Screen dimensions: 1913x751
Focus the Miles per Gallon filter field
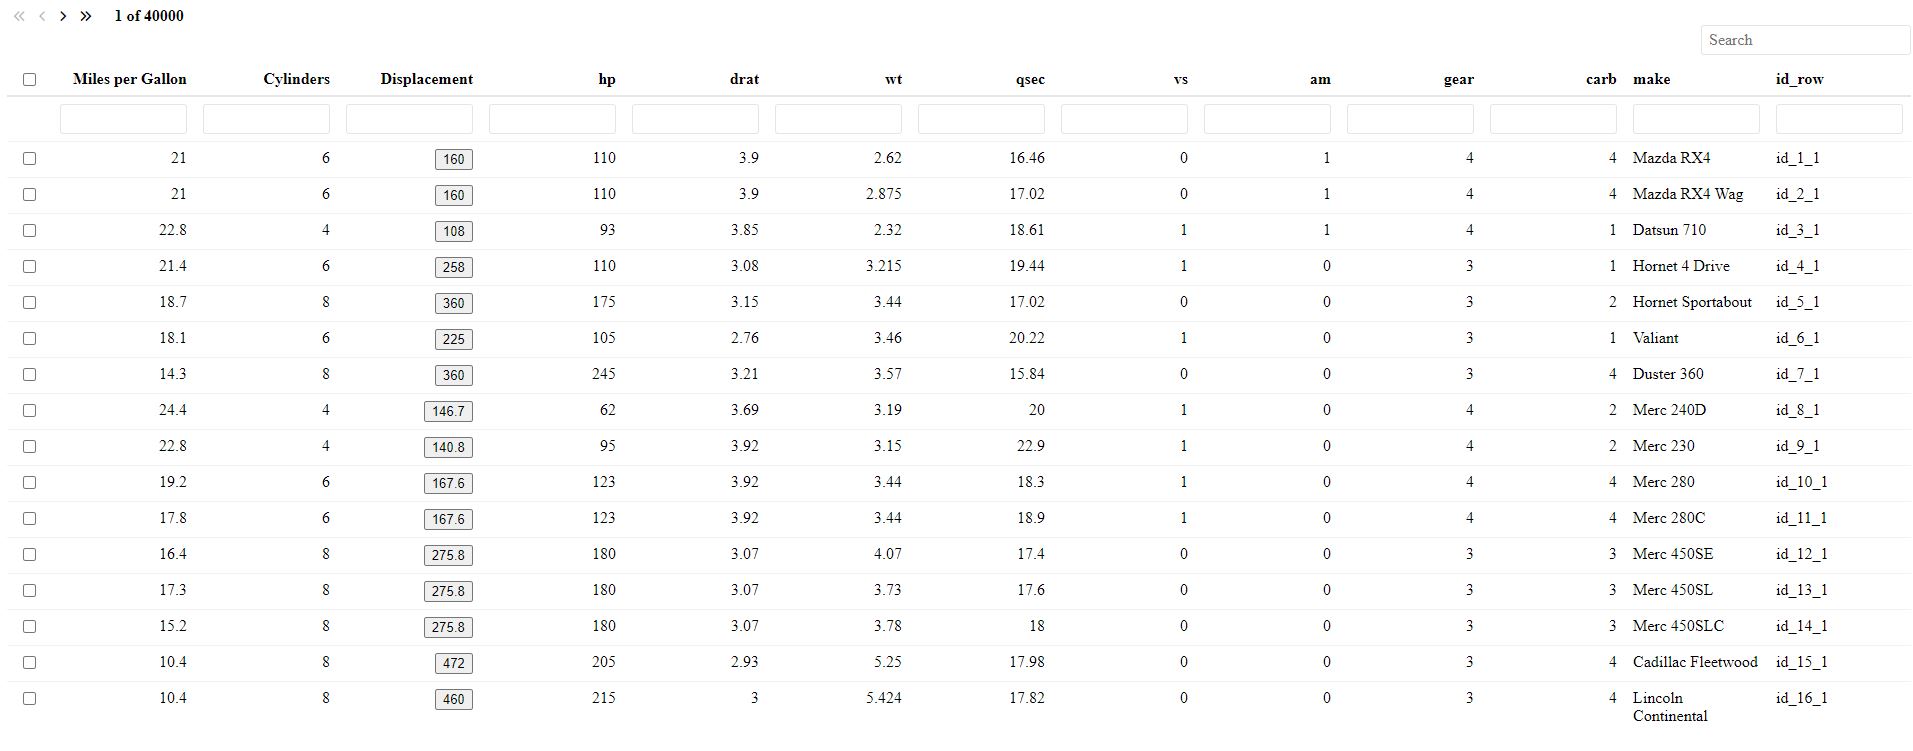click(123, 119)
